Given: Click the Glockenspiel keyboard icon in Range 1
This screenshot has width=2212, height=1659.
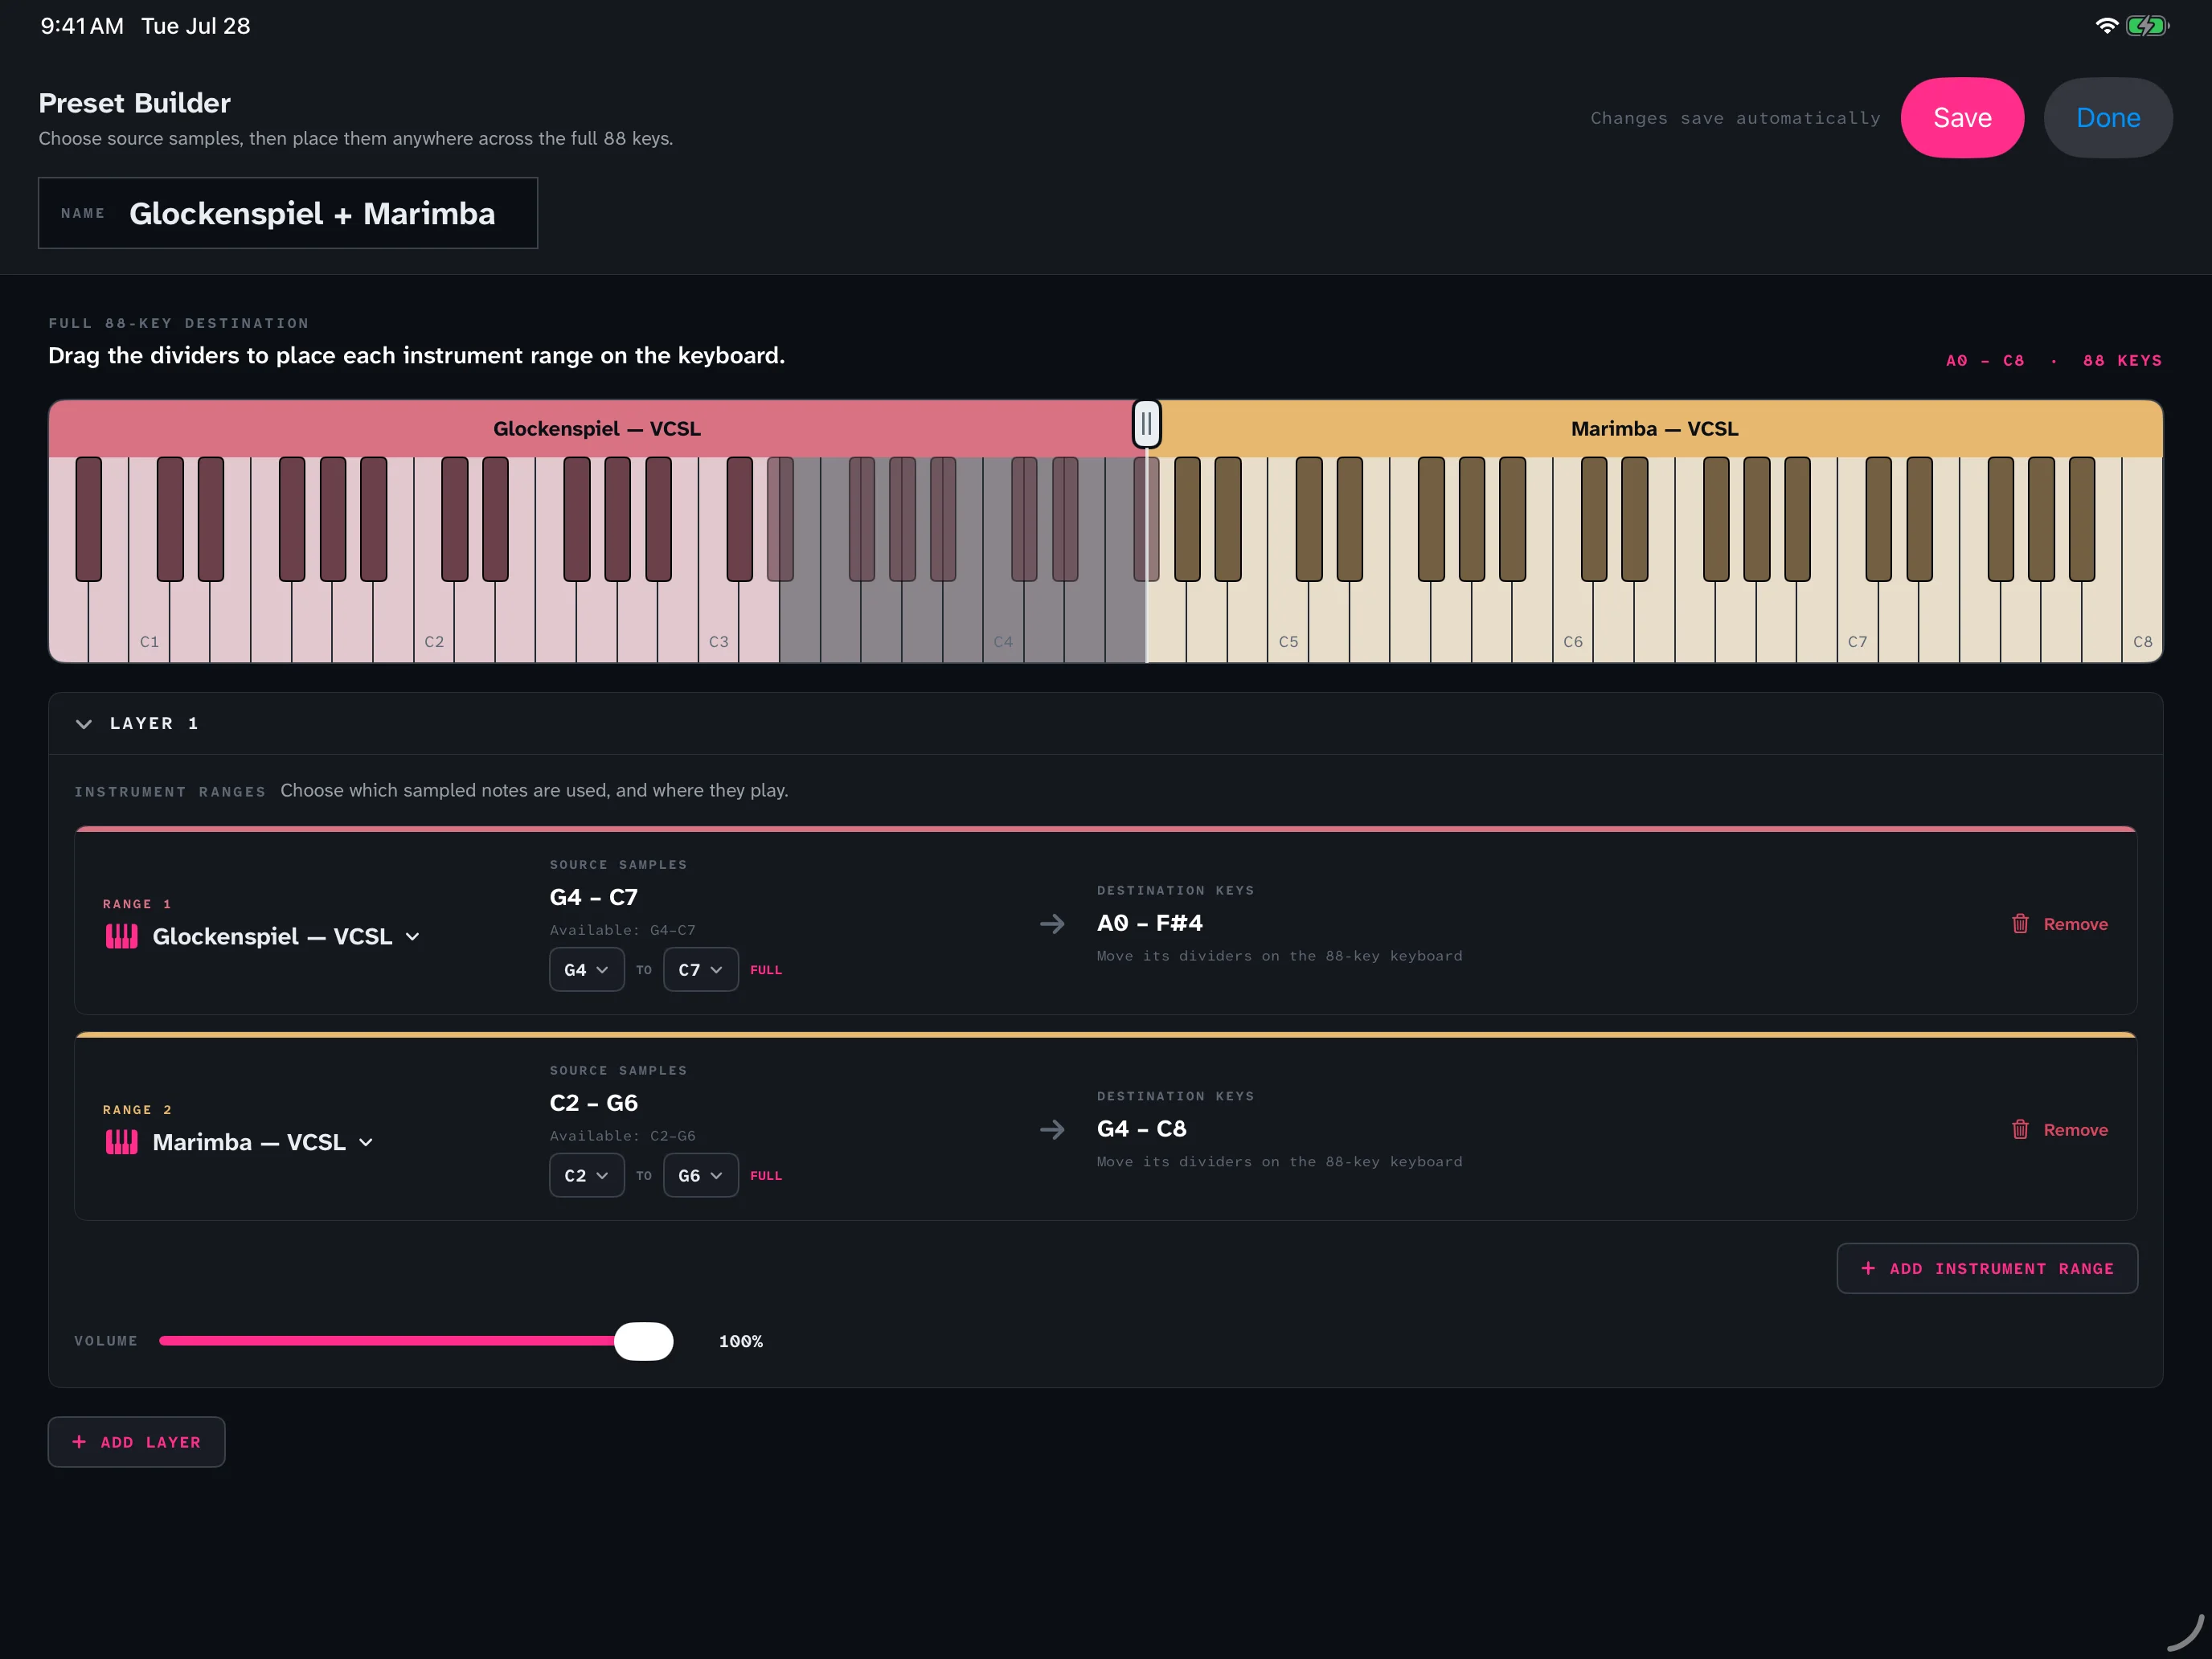Looking at the screenshot, I should pos(122,936).
